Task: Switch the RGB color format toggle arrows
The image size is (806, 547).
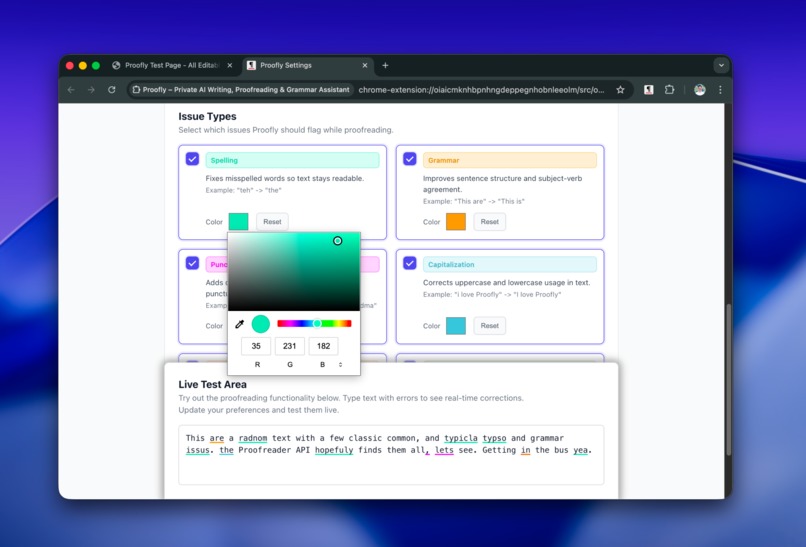Action: point(340,364)
